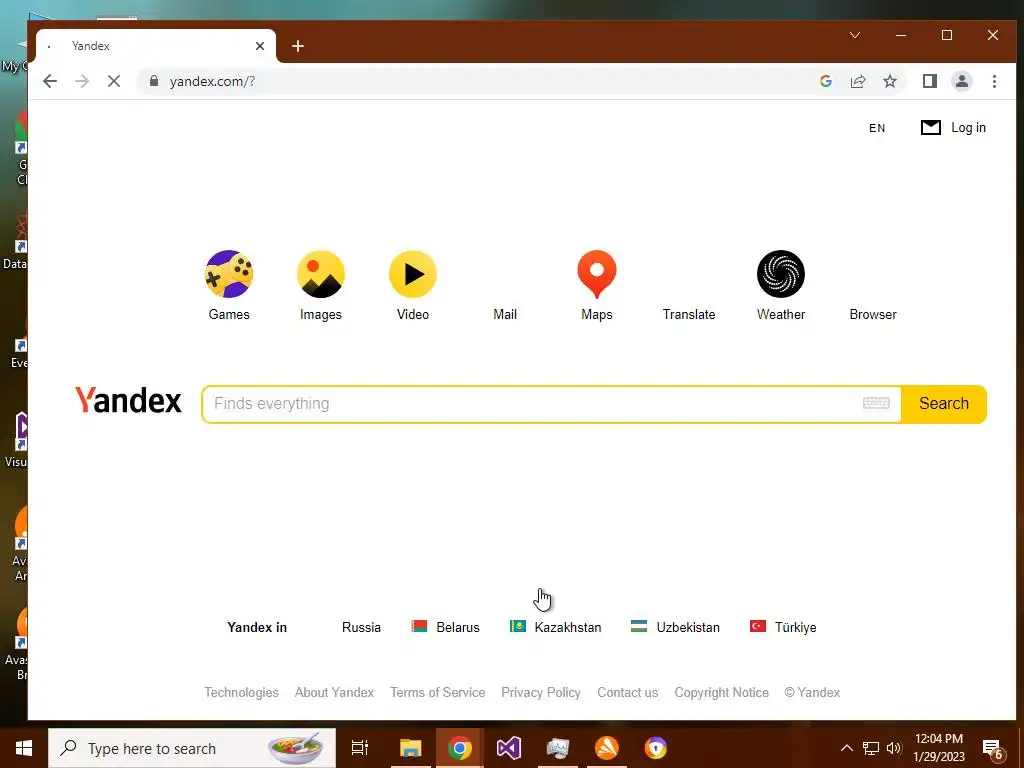Open File Explorer from the taskbar
This screenshot has width=1024, height=768.
(x=411, y=748)
